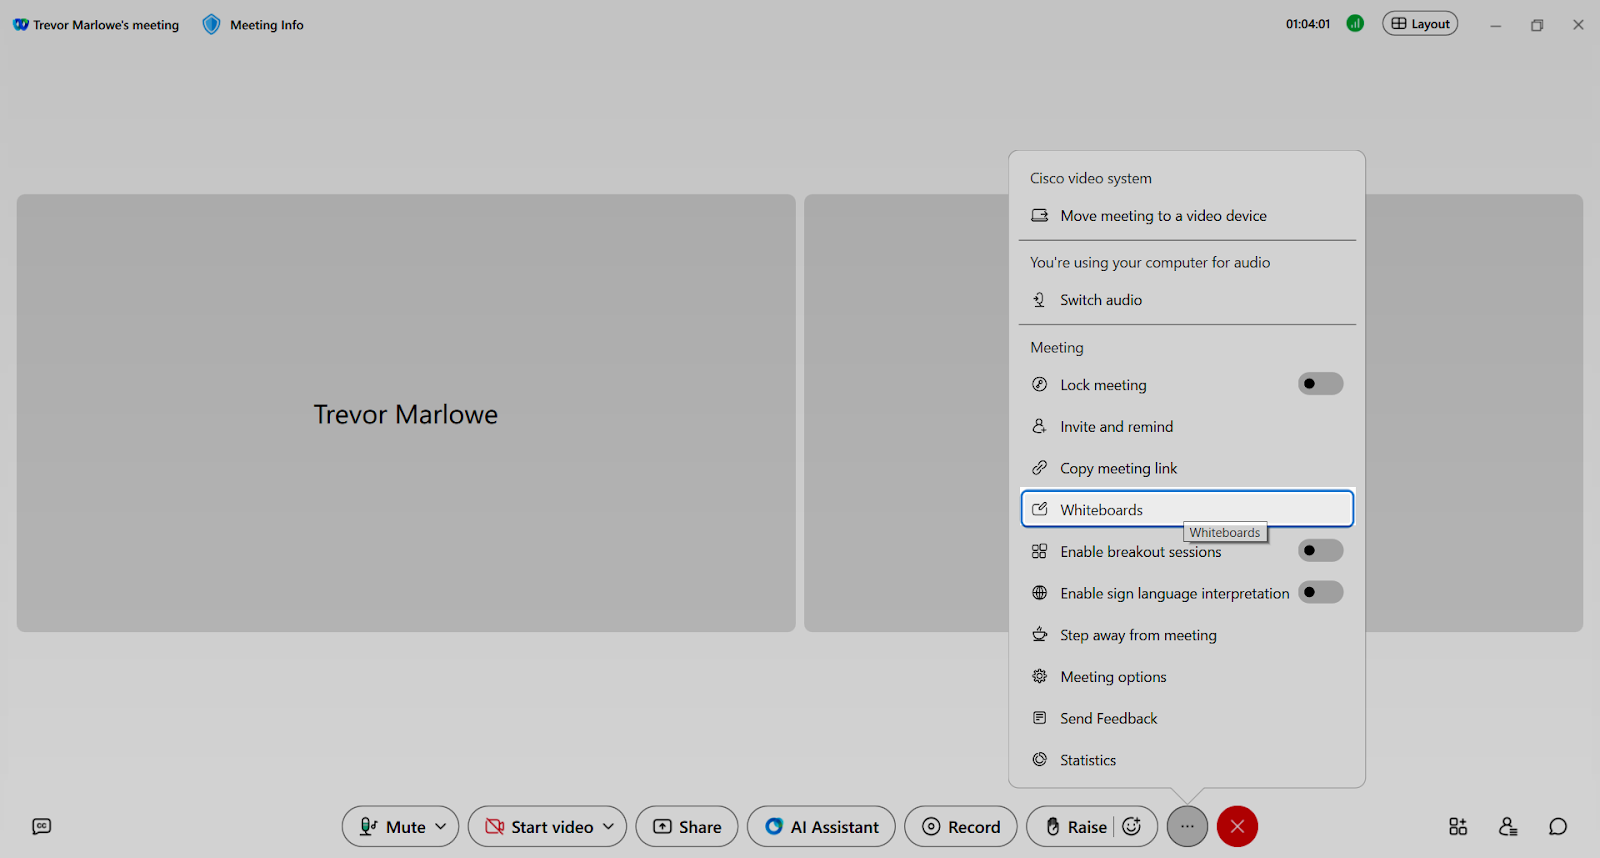Choose Send Feedback
The width and height of the screenshot is (1600, 858).
[1187, 718]
